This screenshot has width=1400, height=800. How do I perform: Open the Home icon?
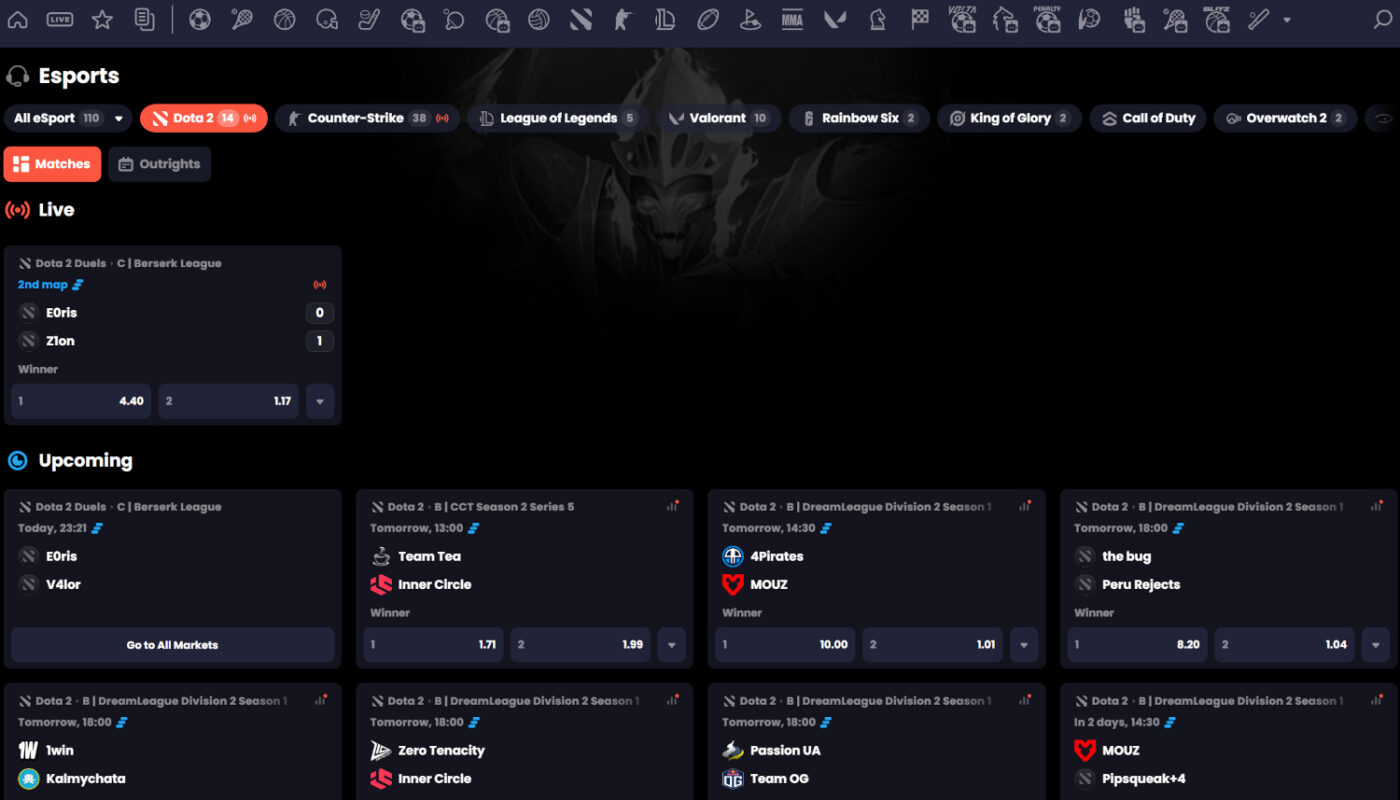coord(18,20)
